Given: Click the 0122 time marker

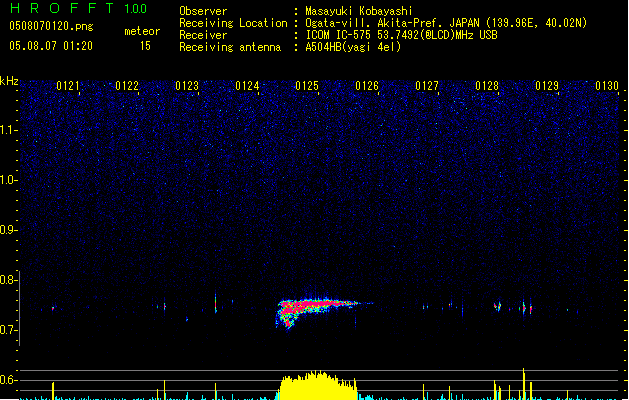Looking at the screenshot, I should tap(127, 86).
